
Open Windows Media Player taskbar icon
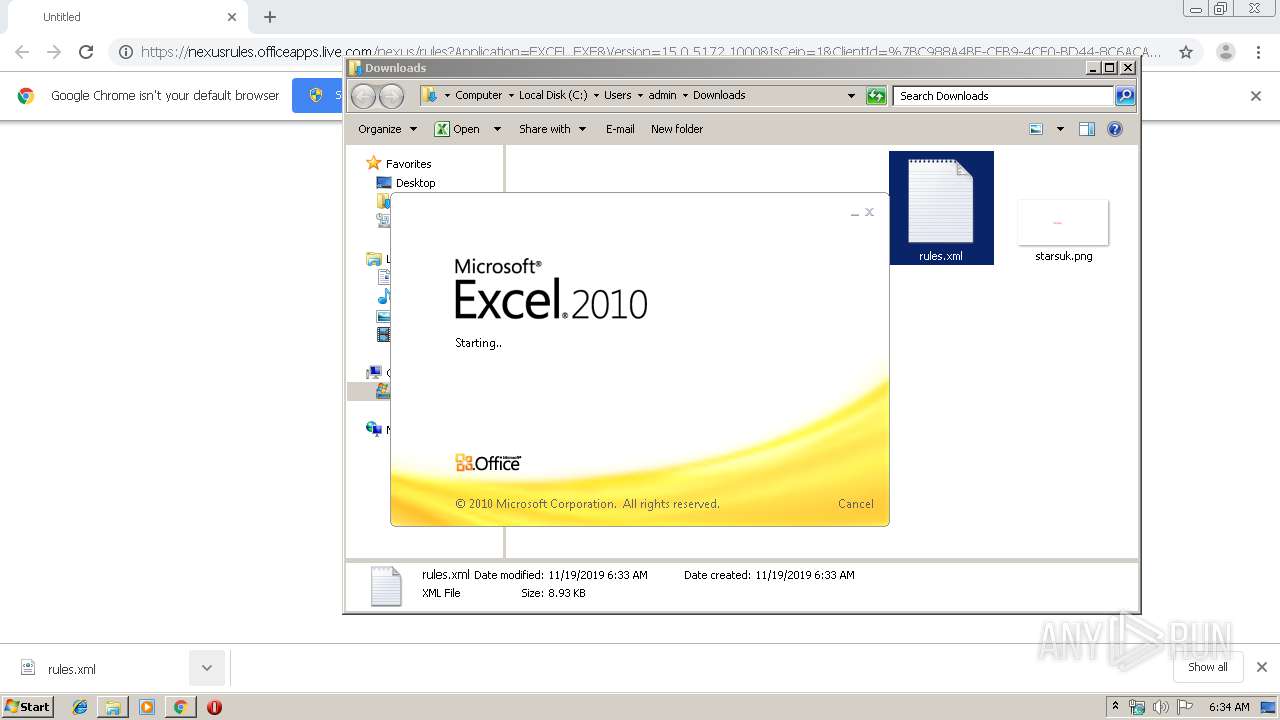[147, 707]
